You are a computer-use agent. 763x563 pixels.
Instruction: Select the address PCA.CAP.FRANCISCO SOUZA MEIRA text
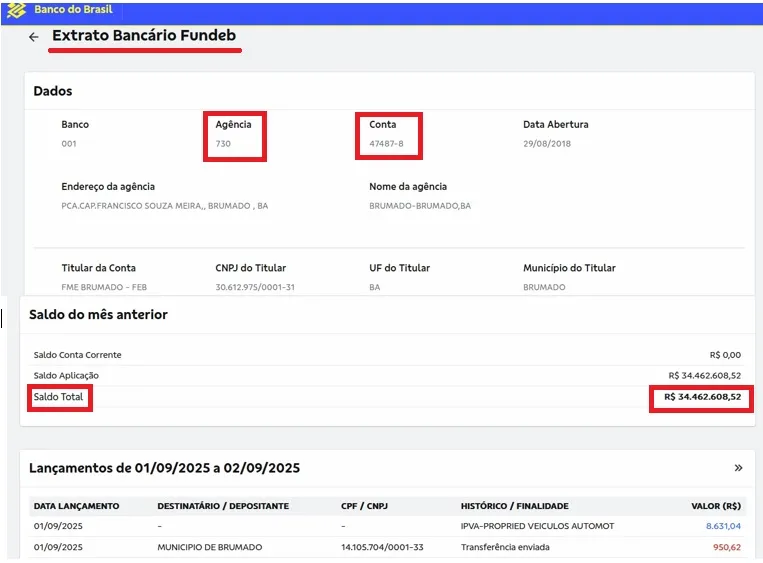click(x=164, y=206)
